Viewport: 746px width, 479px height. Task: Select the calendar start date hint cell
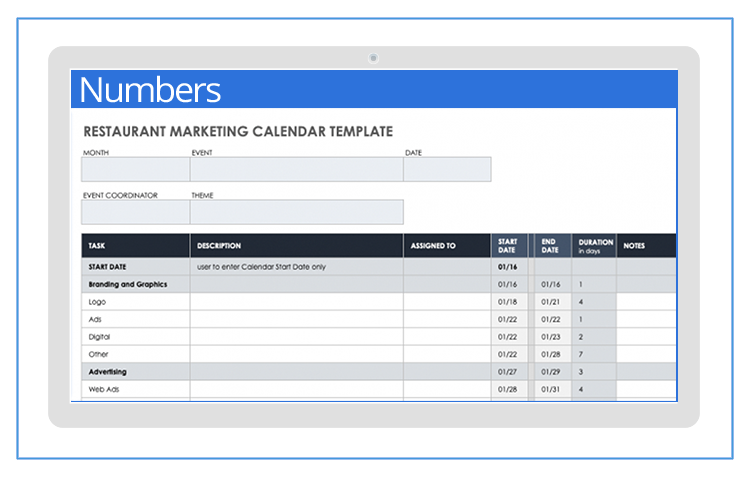click(x=296, y=267)
